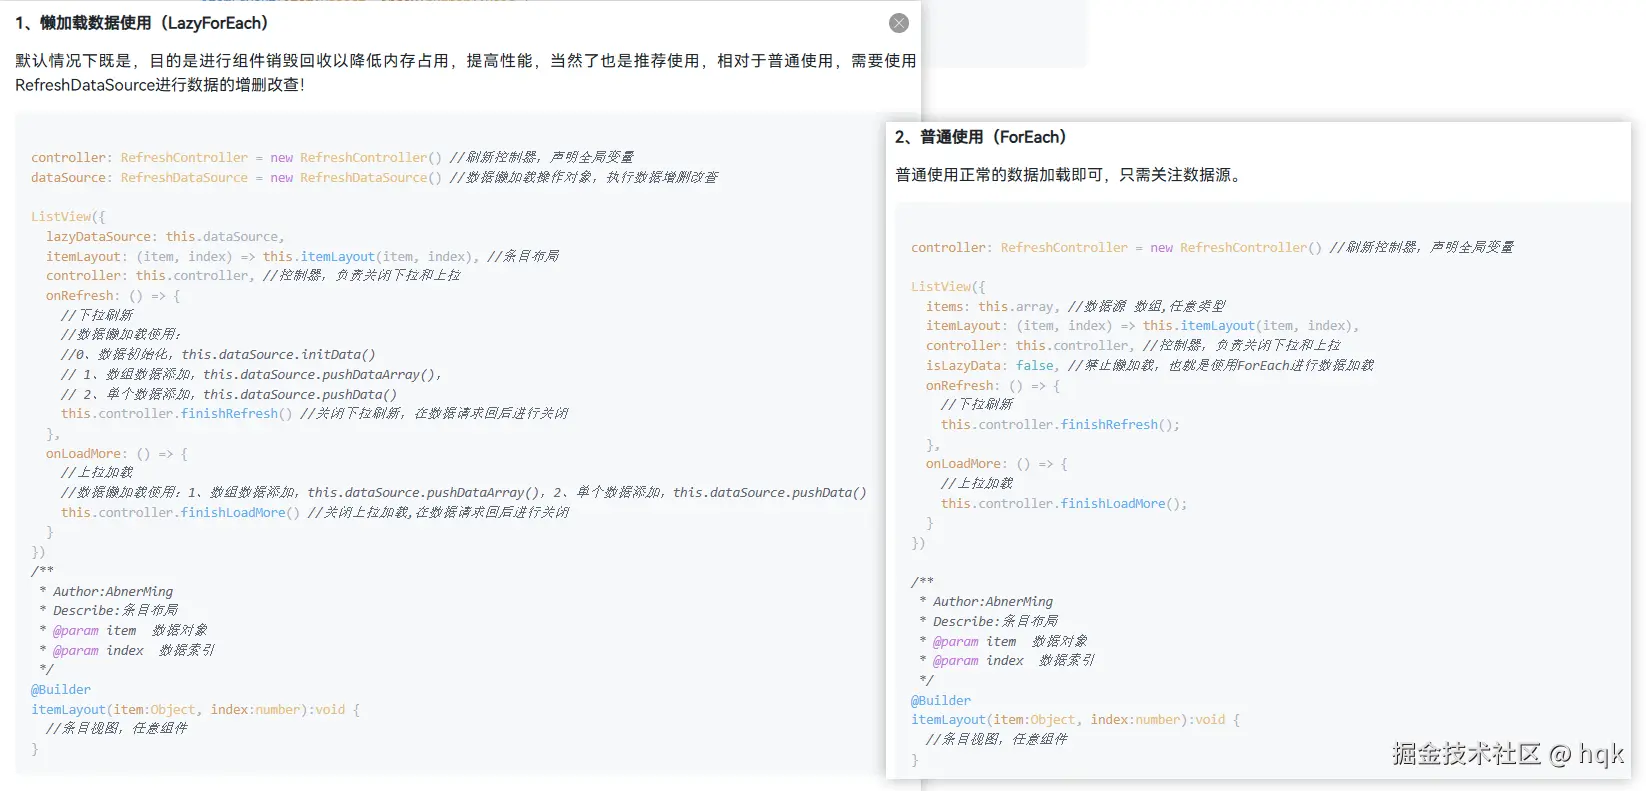
Task: Click "controller: RefreshController" line in ForEach panel
Action: click(1212, 247)
